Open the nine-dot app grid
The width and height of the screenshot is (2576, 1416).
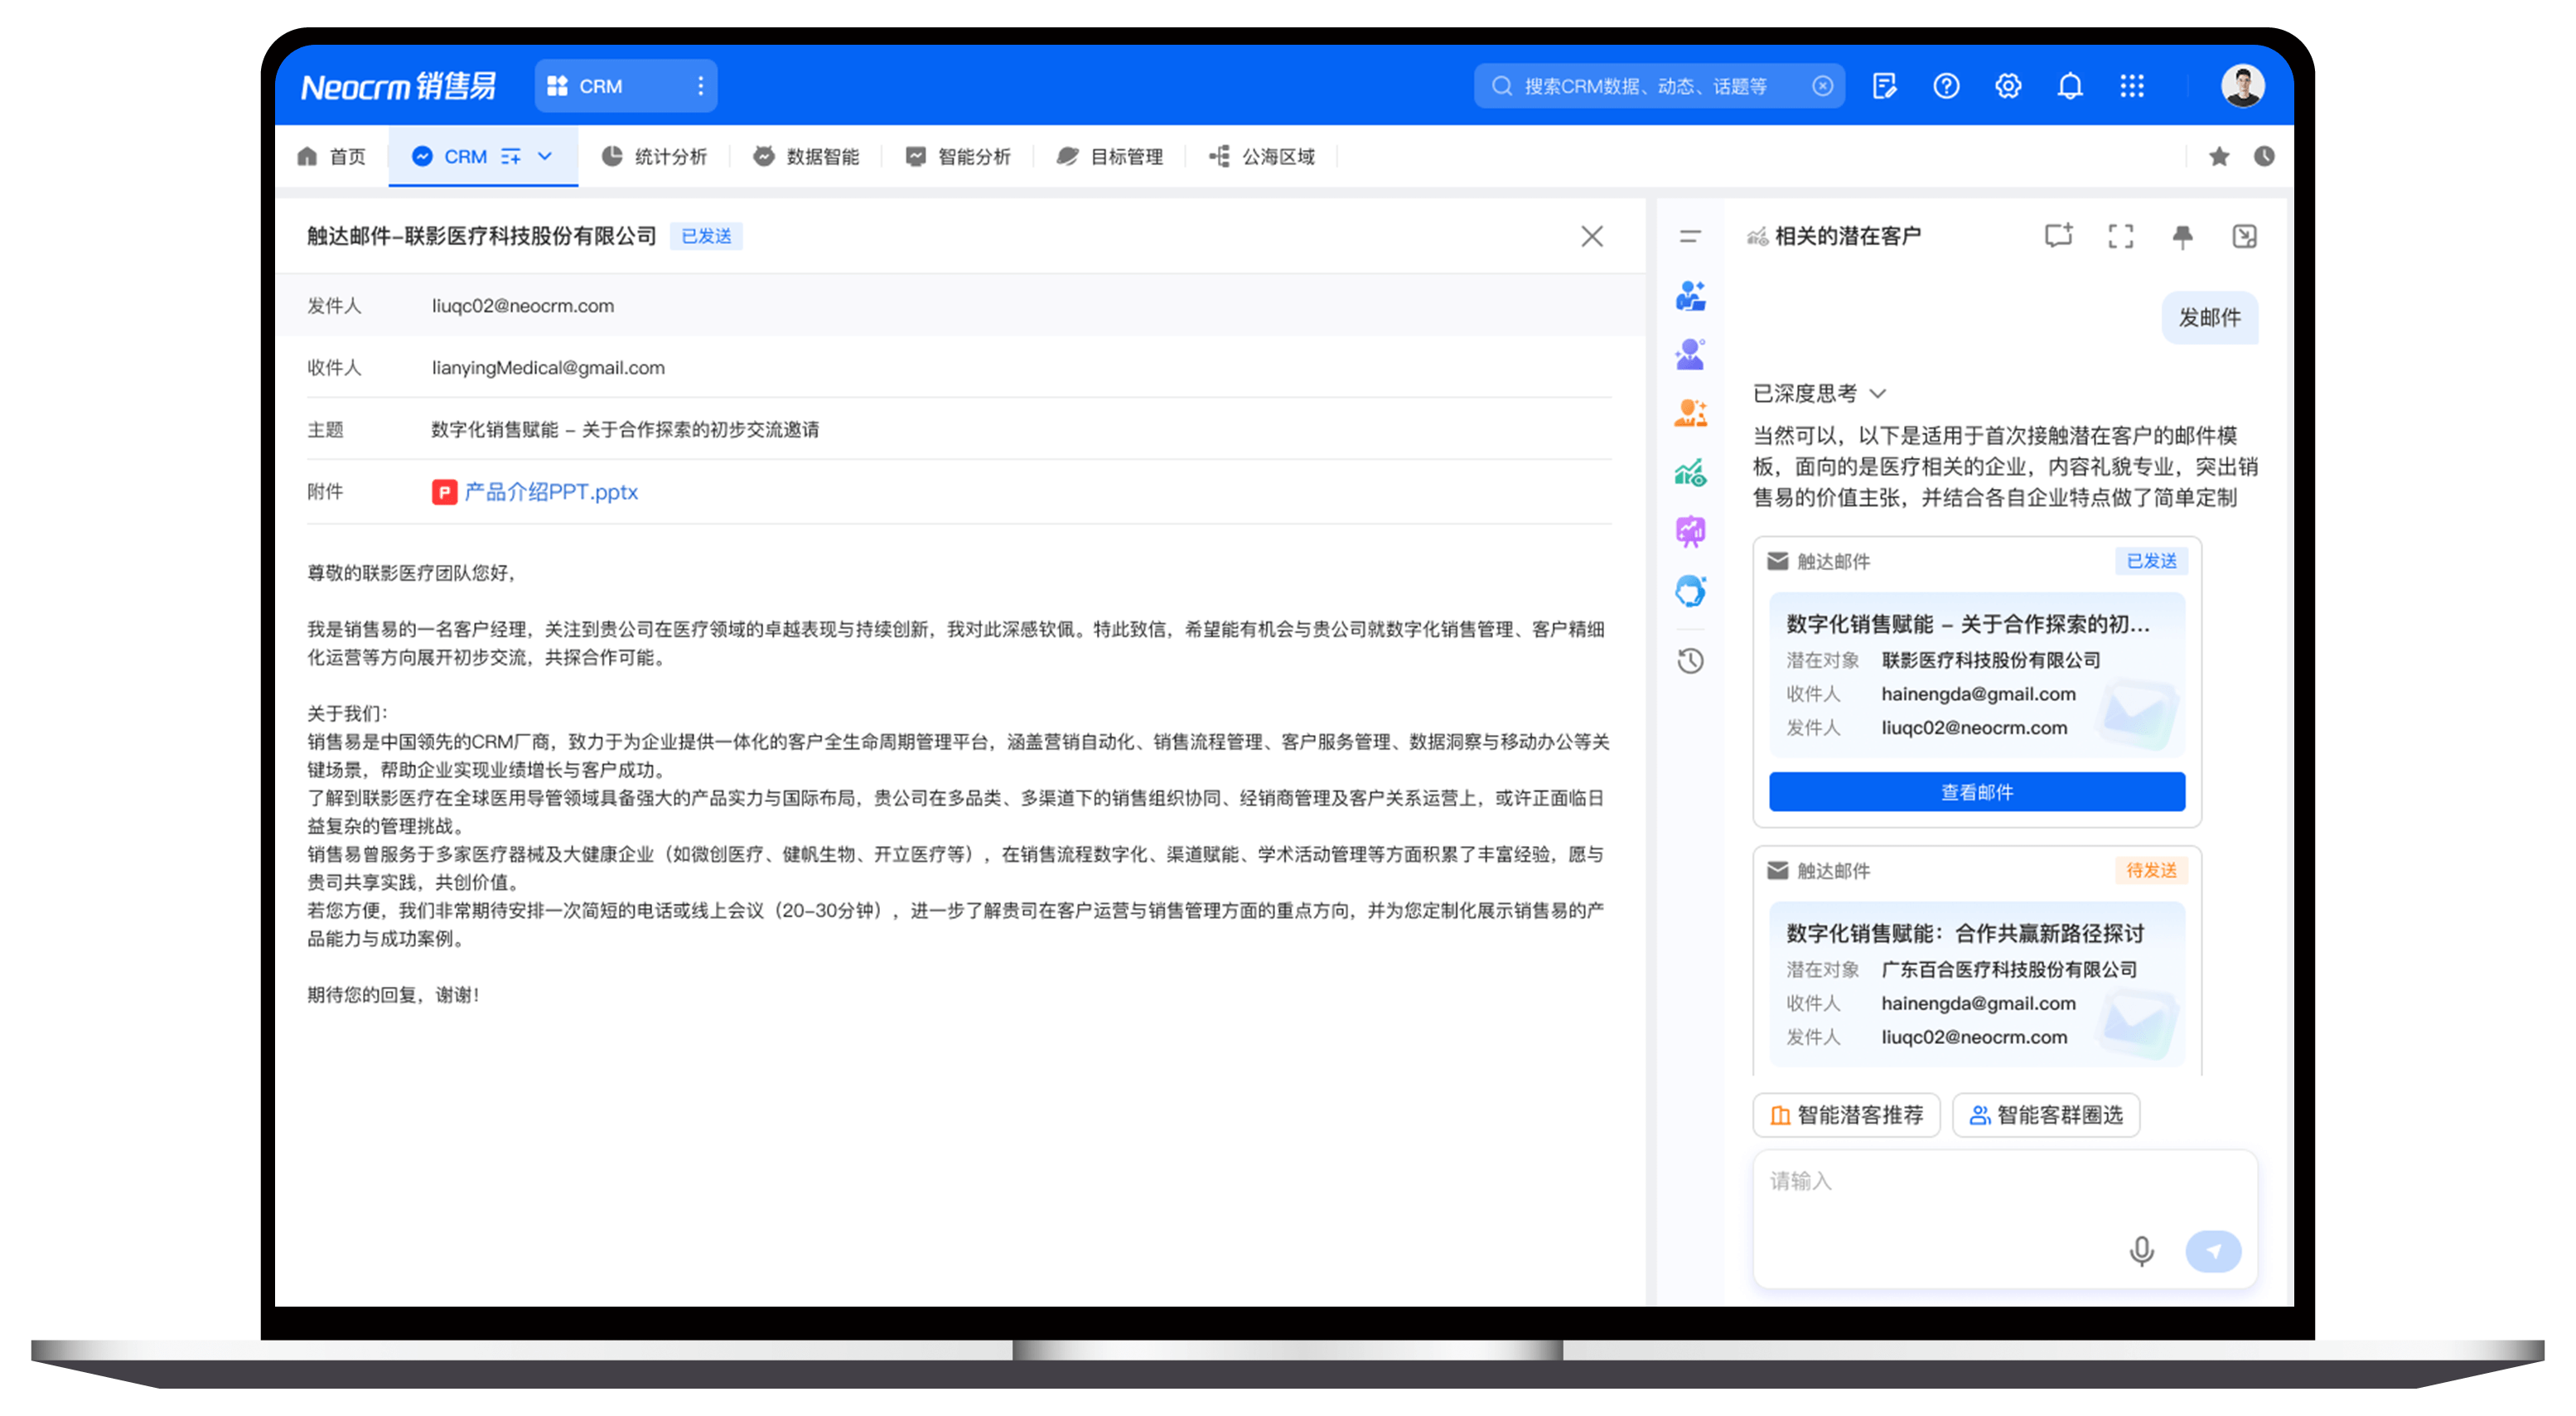[x=2132, y=86]
